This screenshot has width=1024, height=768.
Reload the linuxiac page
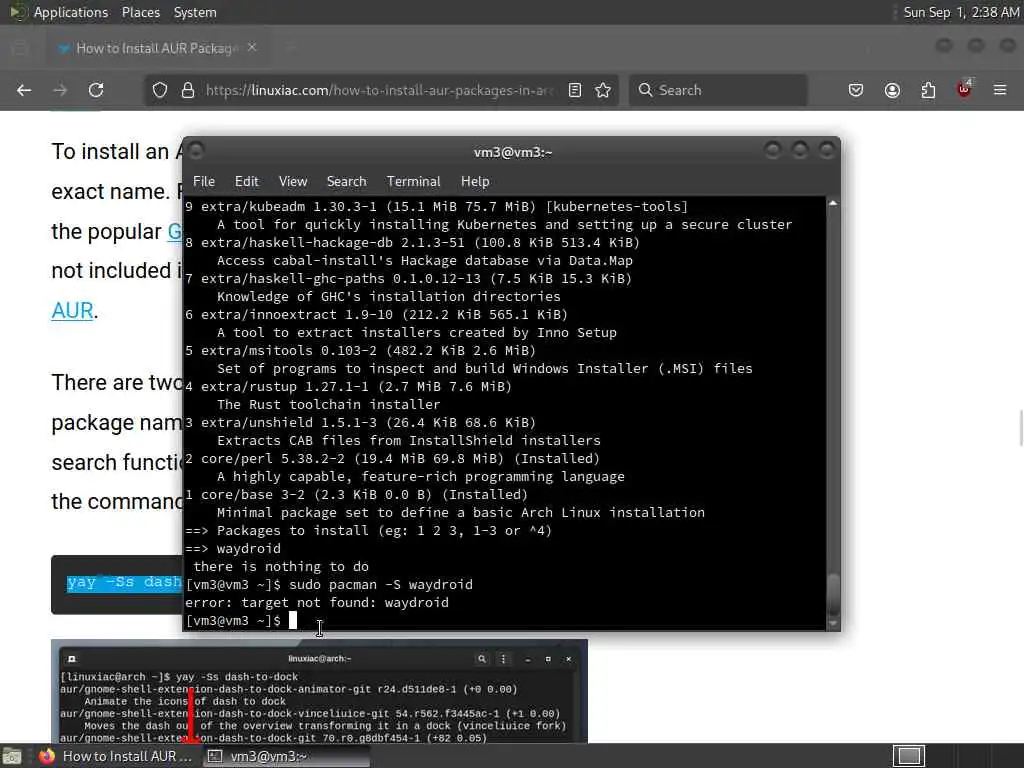point(96,90)
